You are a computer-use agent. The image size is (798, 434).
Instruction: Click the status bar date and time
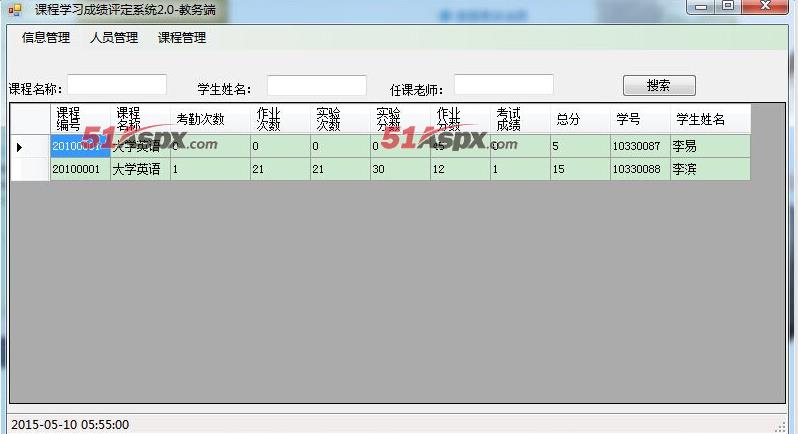(70, 424)
